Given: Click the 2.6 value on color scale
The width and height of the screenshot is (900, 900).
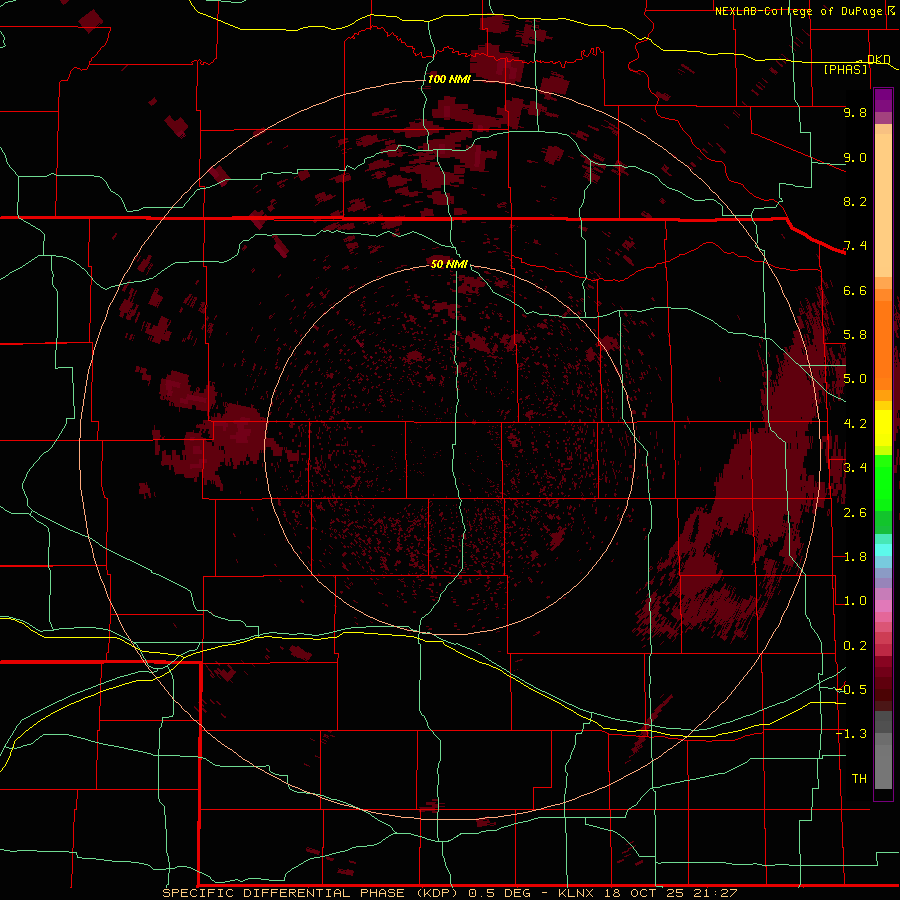Looking at the screenshot, I should tap(855, 513).
